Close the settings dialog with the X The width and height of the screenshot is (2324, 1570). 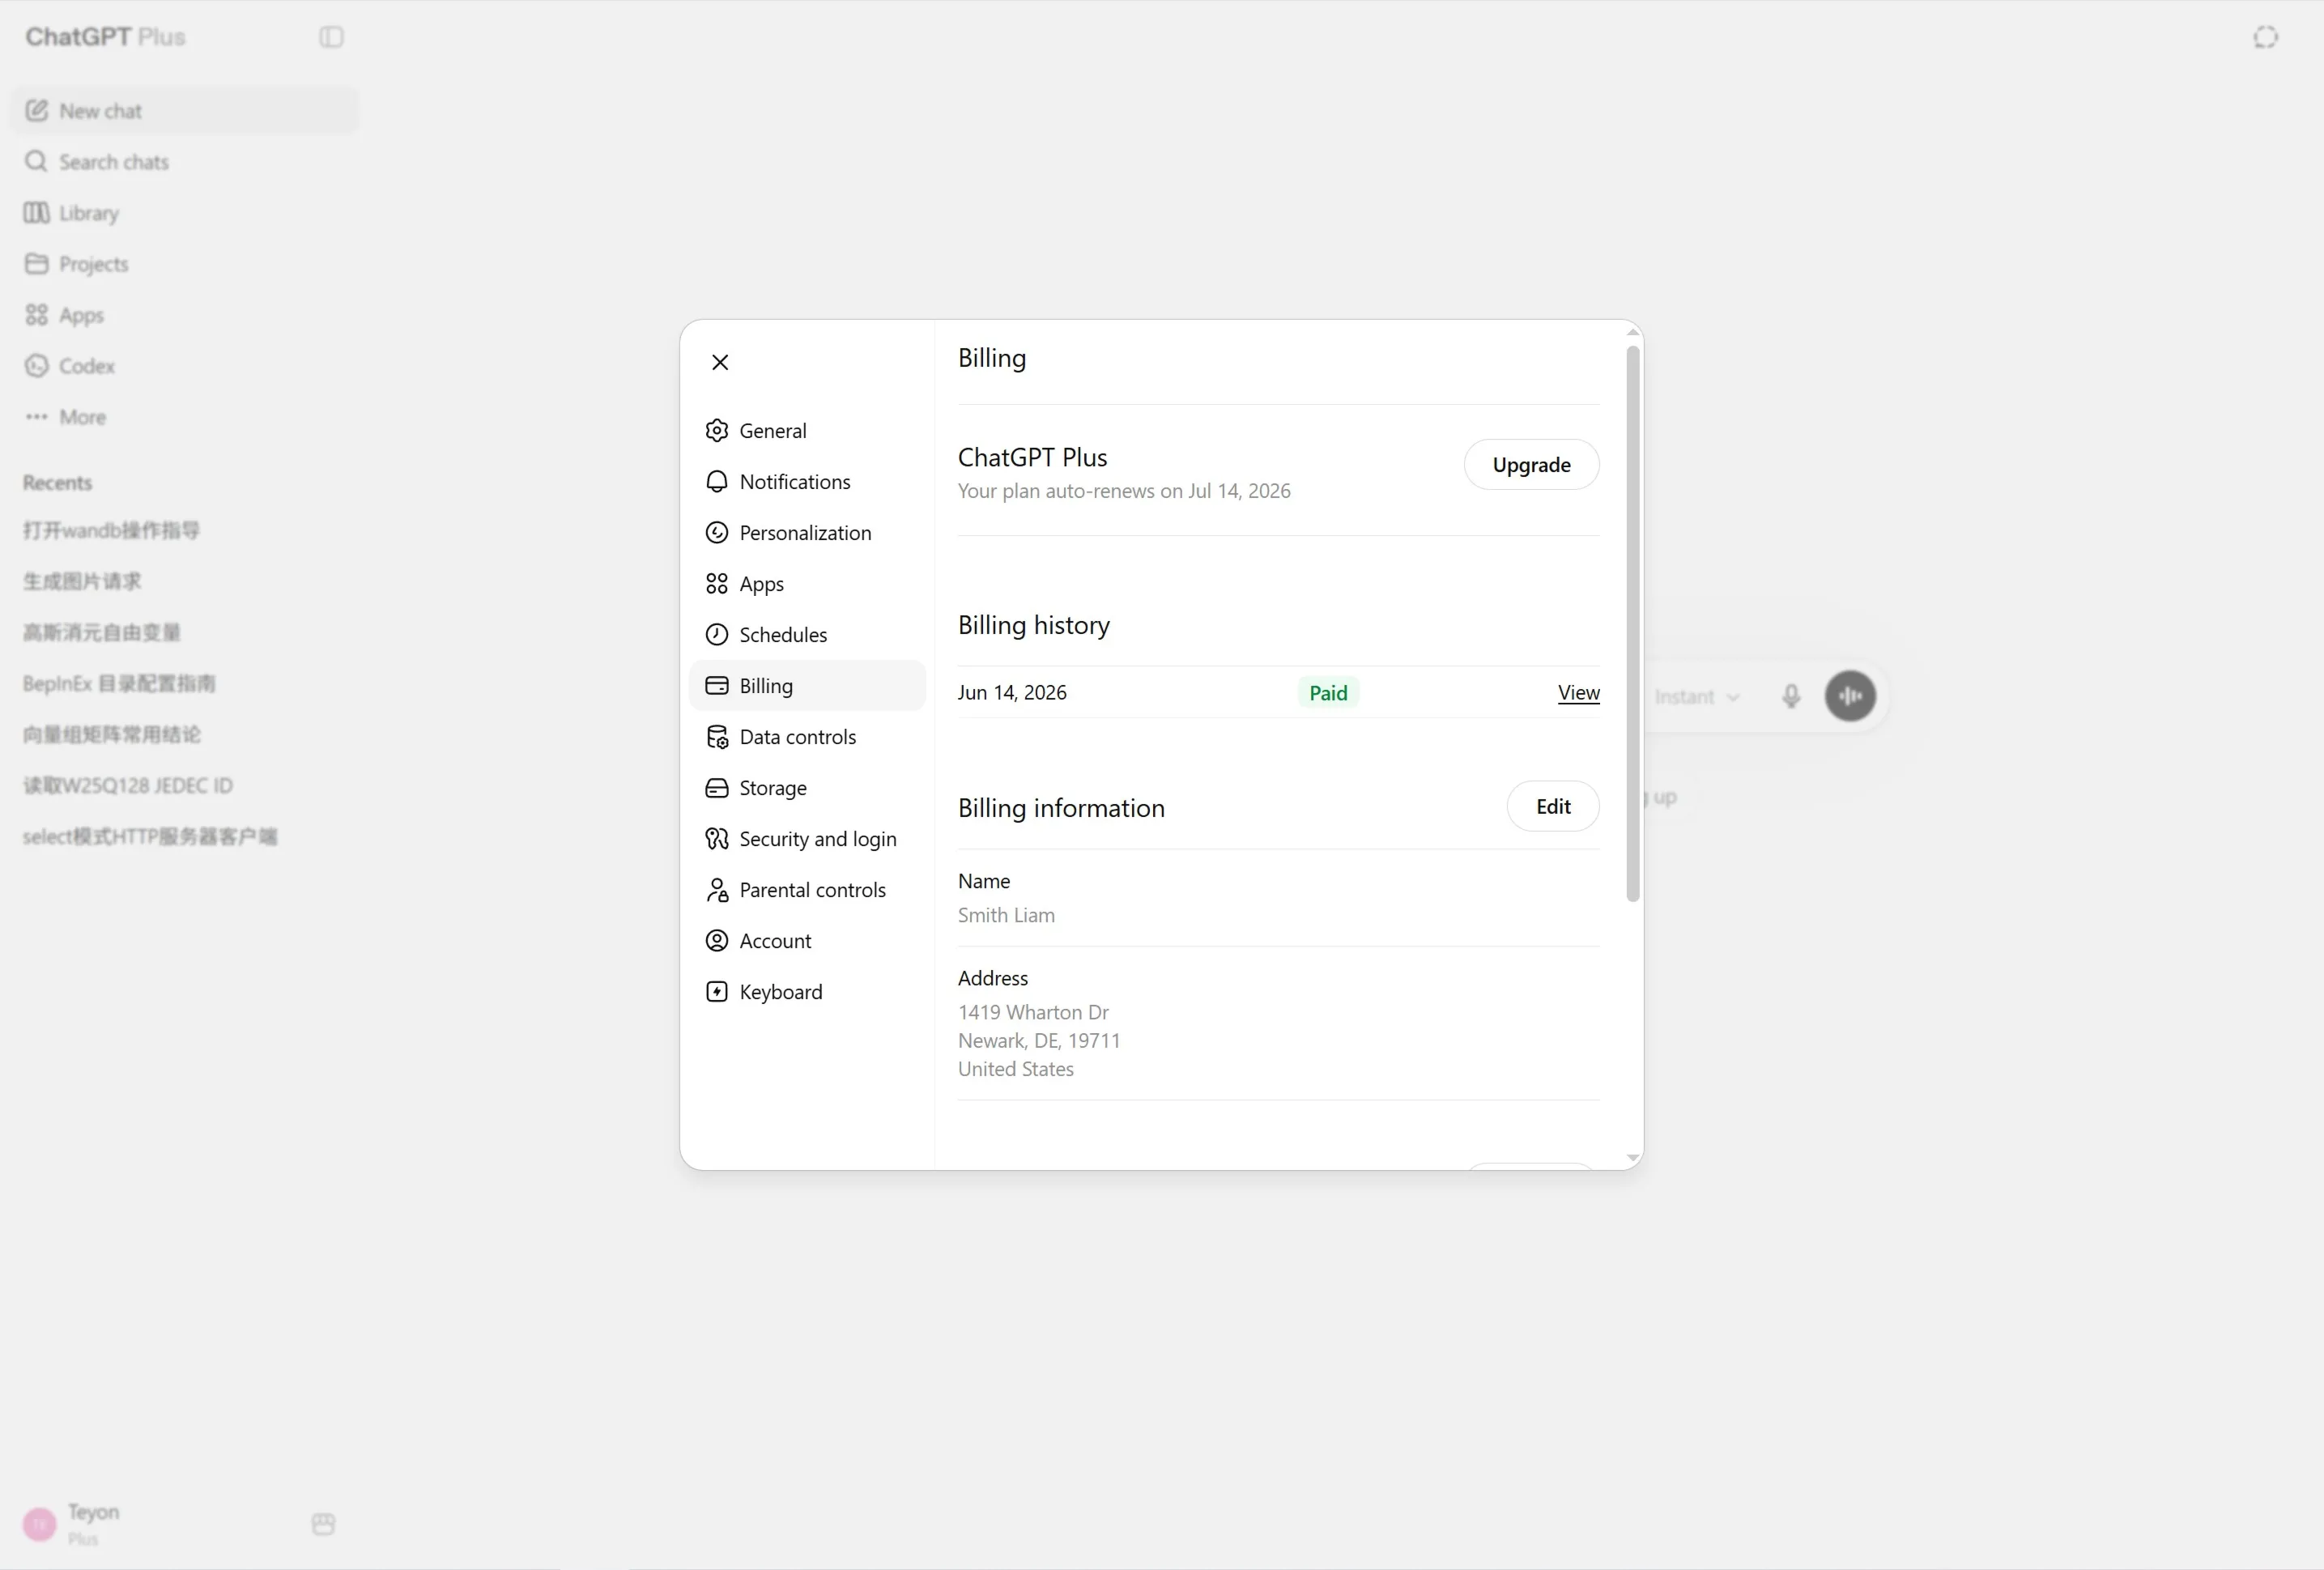pyautogui.click(x=720, y=362)
